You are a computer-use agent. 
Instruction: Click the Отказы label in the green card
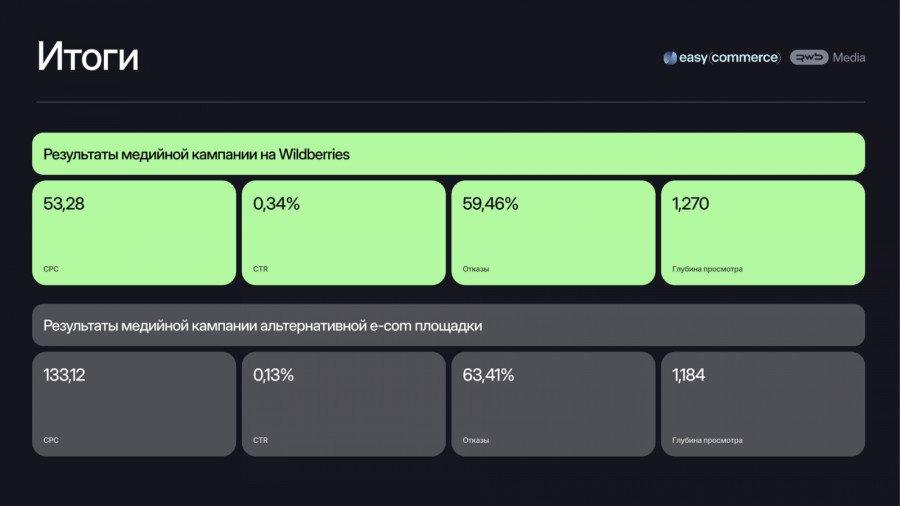coord(476,269)
